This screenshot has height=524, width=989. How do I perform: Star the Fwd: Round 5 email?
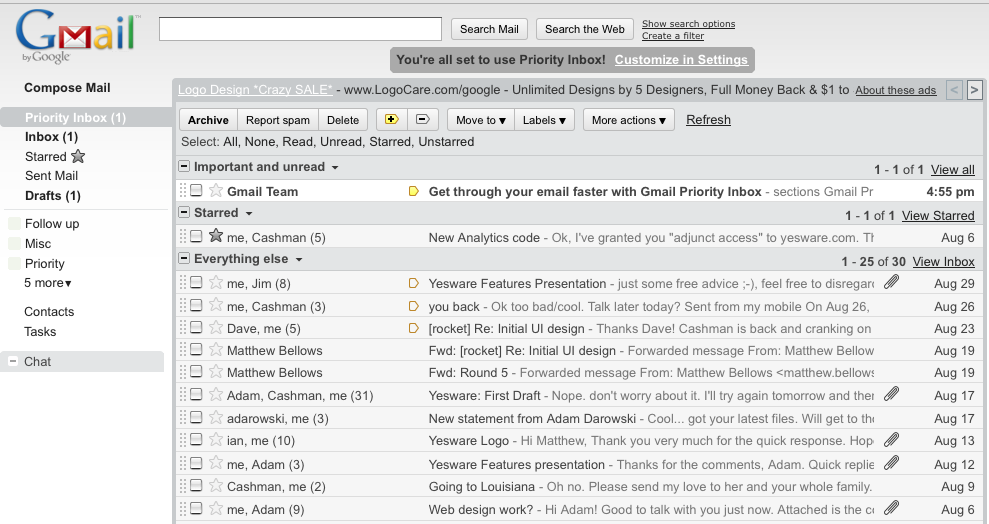coord(216,371)
